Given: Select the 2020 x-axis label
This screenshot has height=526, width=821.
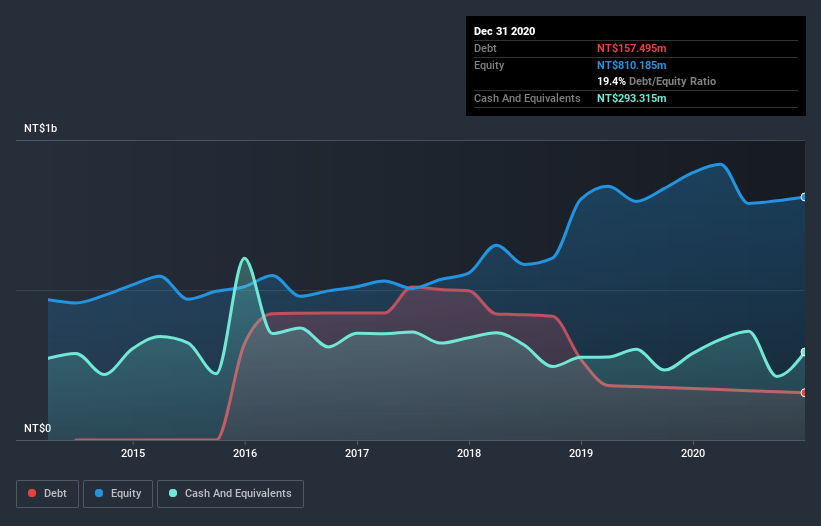Looking at the screenshot, I should [x=693, y=453].
